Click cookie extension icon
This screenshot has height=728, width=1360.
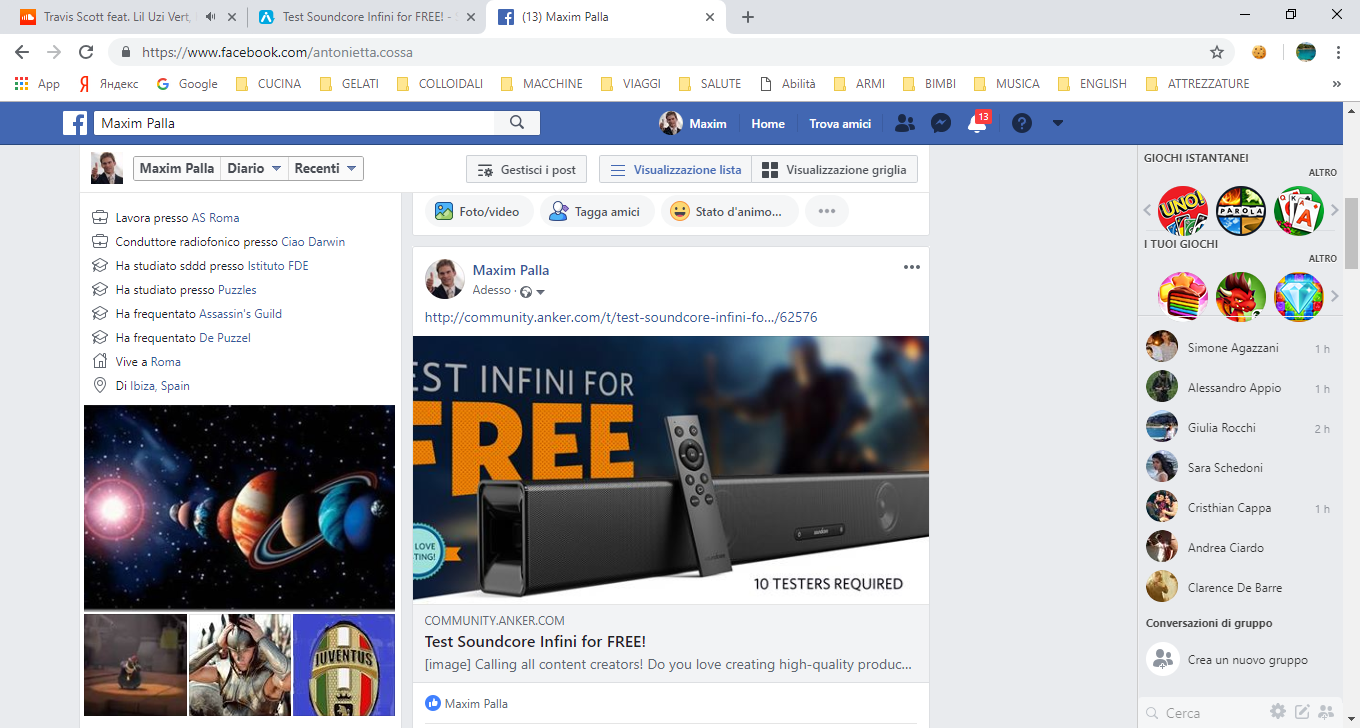pyautogui.click(x=1259, y=52)
